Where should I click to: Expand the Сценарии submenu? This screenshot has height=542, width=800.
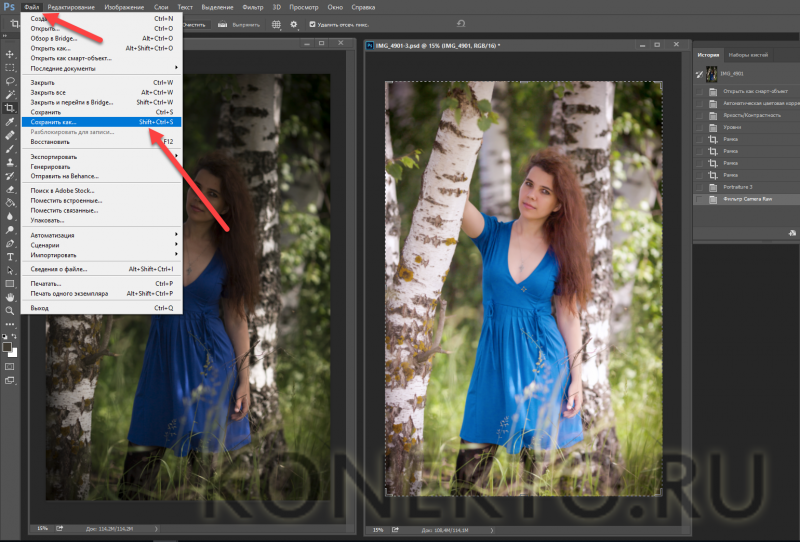[101, 245]
